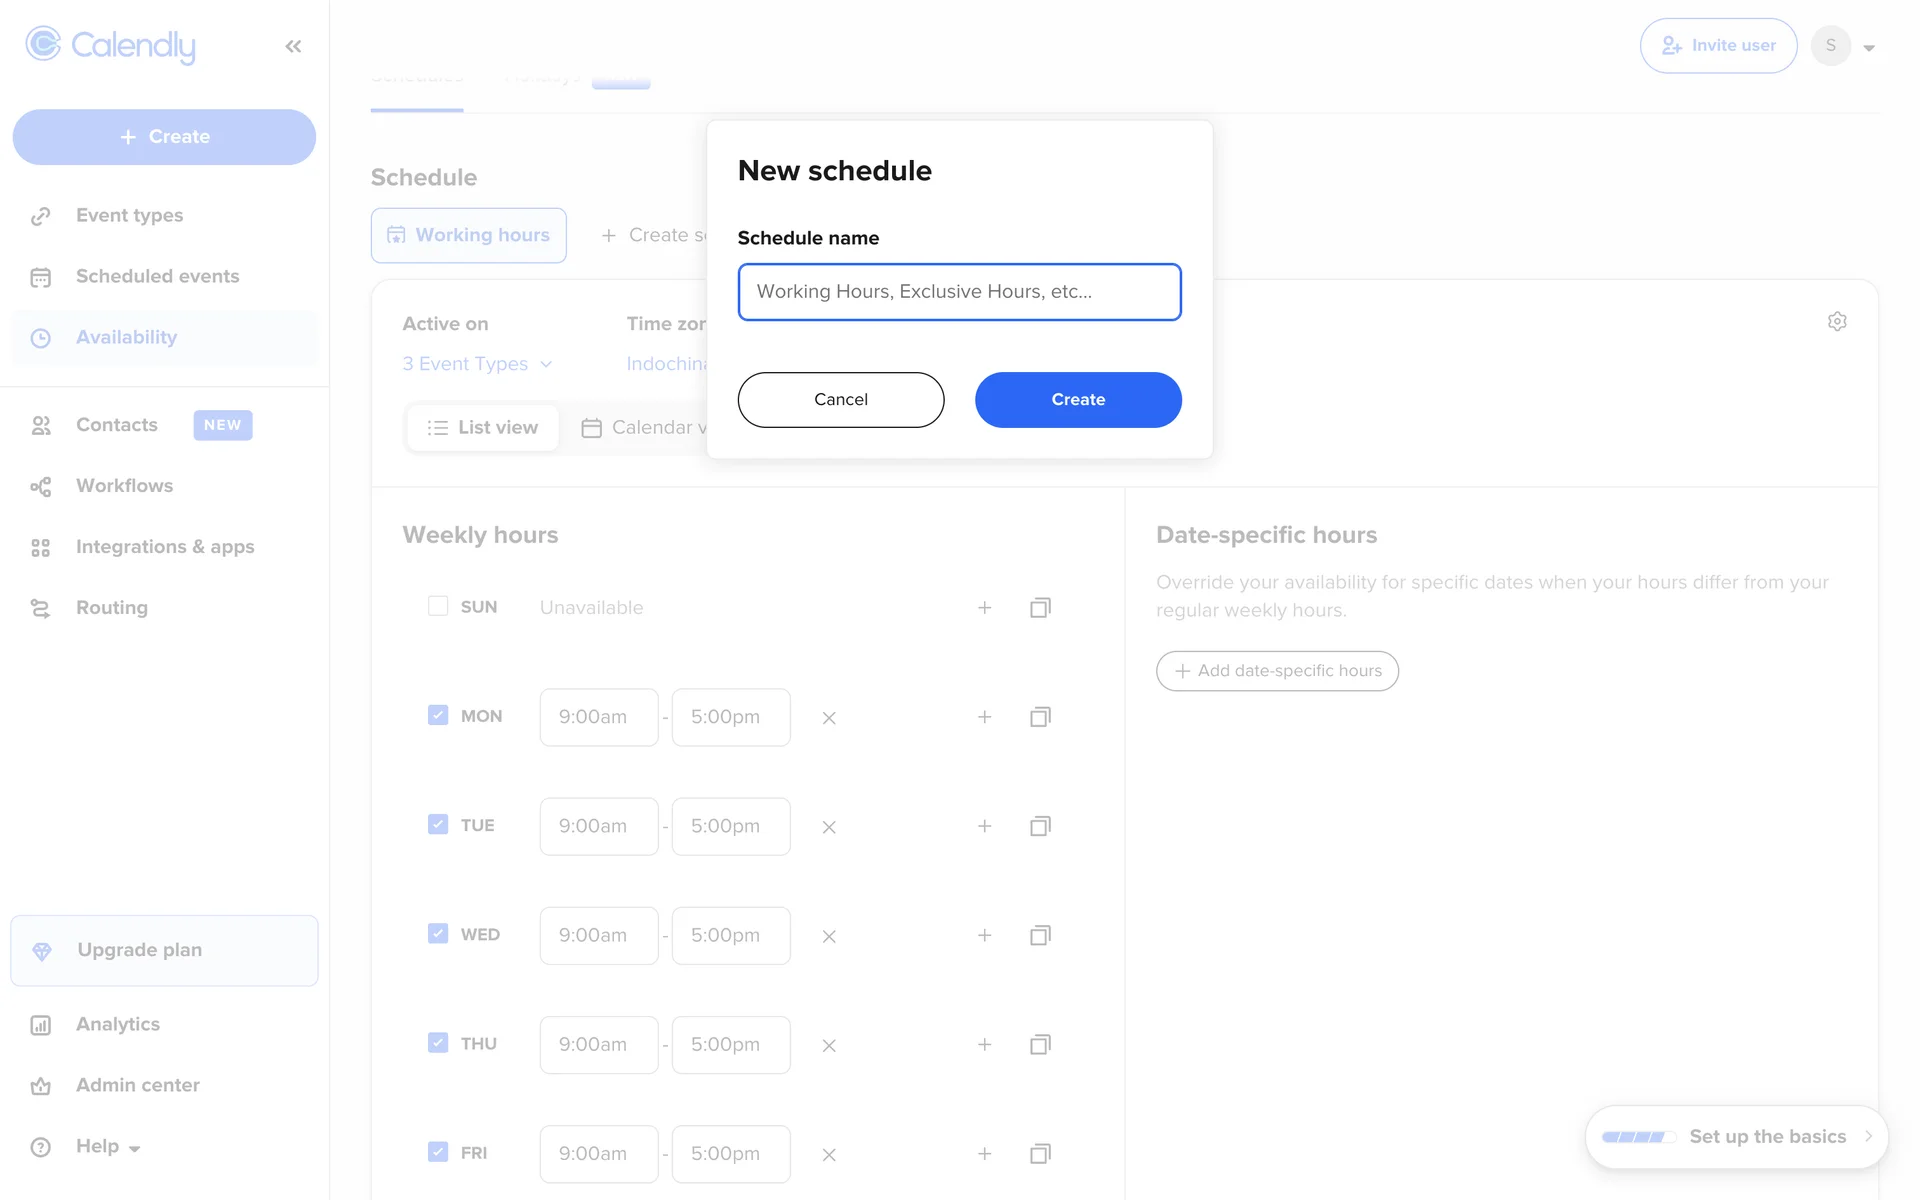Screen dimensions: 1920x1200
Task: Remove Tuesday's time interval with X
Action: (828, 827)
